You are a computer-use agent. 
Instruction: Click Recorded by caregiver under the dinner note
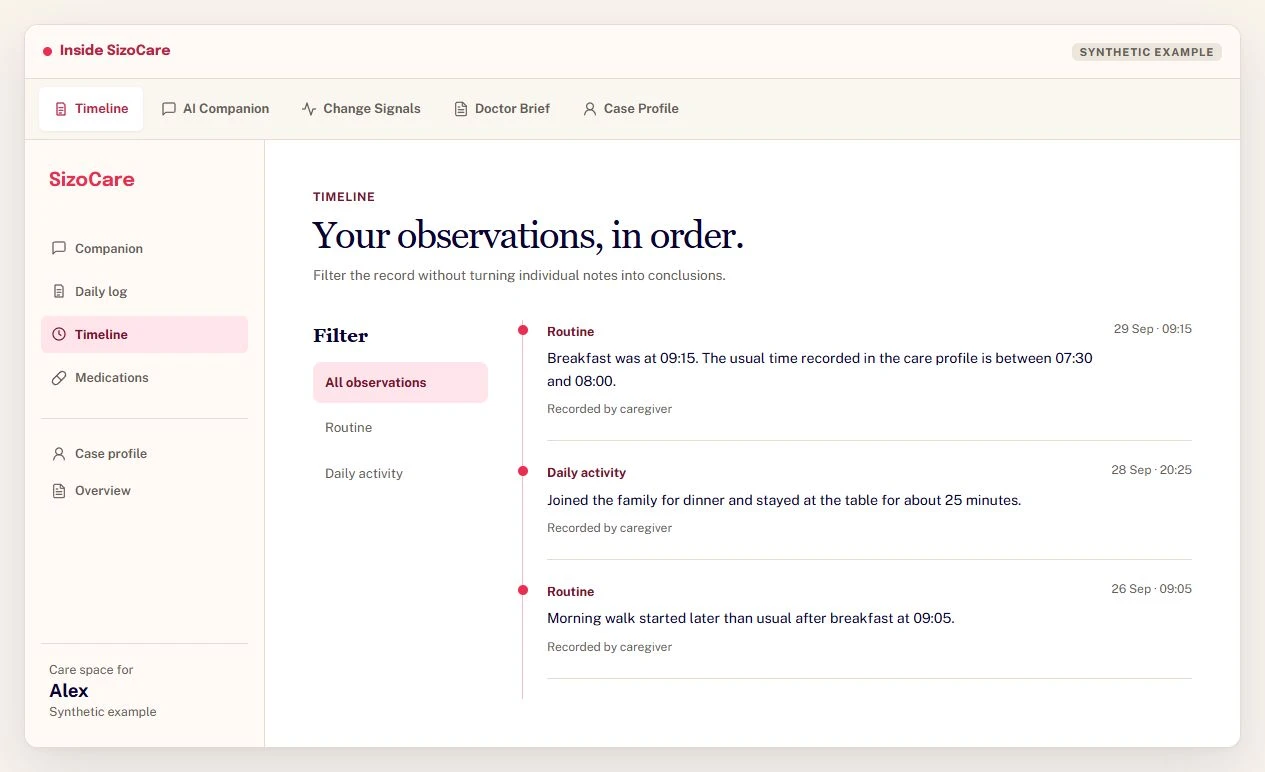pyautogui.click(x=609, y=527)
